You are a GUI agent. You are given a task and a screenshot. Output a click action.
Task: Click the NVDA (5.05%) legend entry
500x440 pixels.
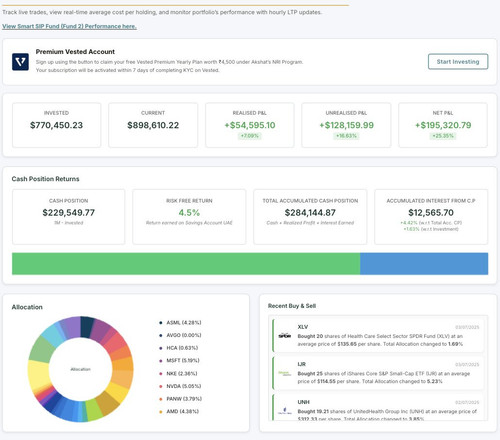[180, 386]
